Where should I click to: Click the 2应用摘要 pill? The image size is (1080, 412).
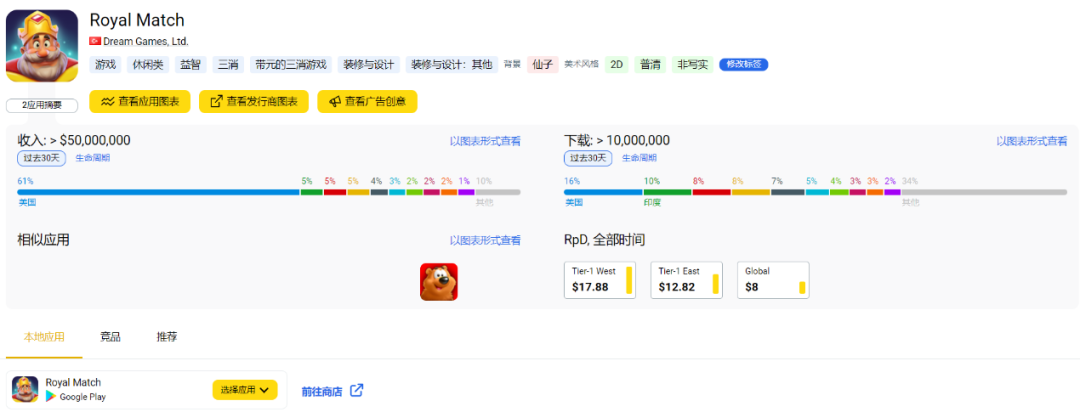click(41, 106)
